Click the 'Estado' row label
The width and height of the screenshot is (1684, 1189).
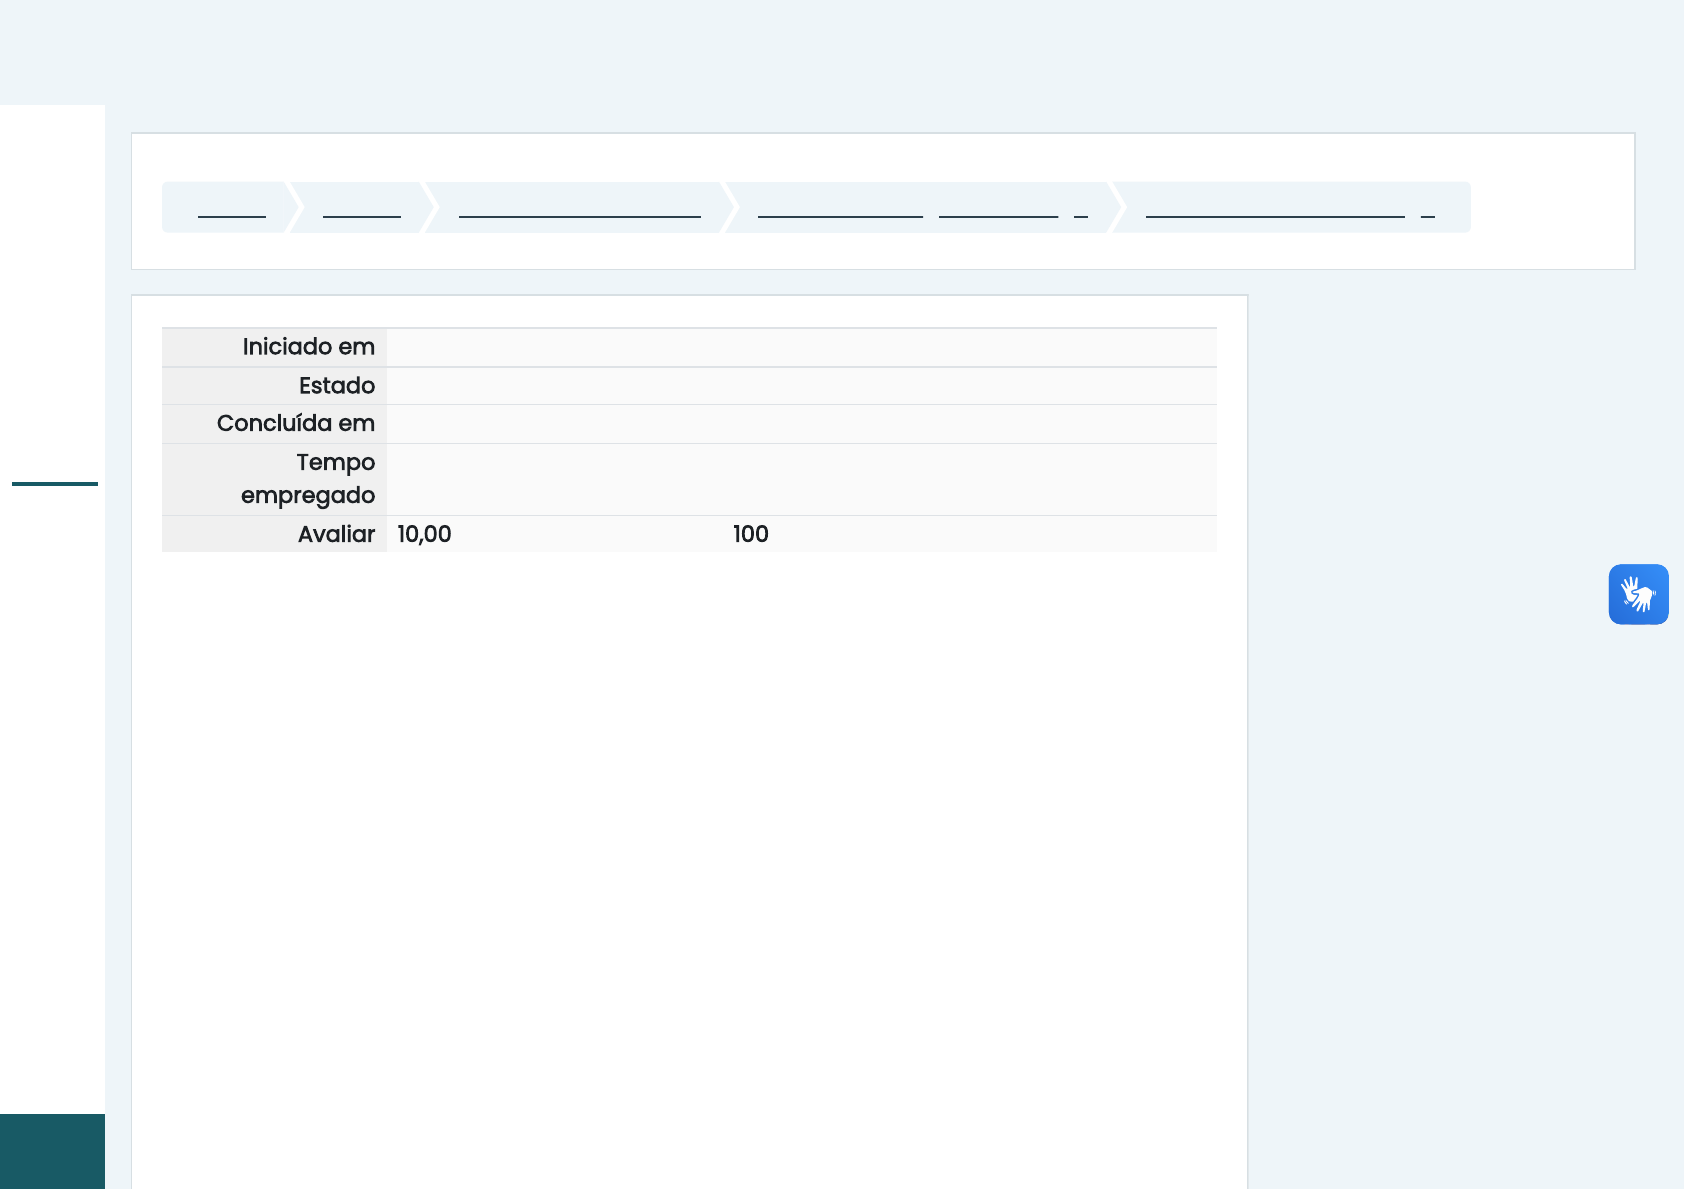(x=336, y=386)
